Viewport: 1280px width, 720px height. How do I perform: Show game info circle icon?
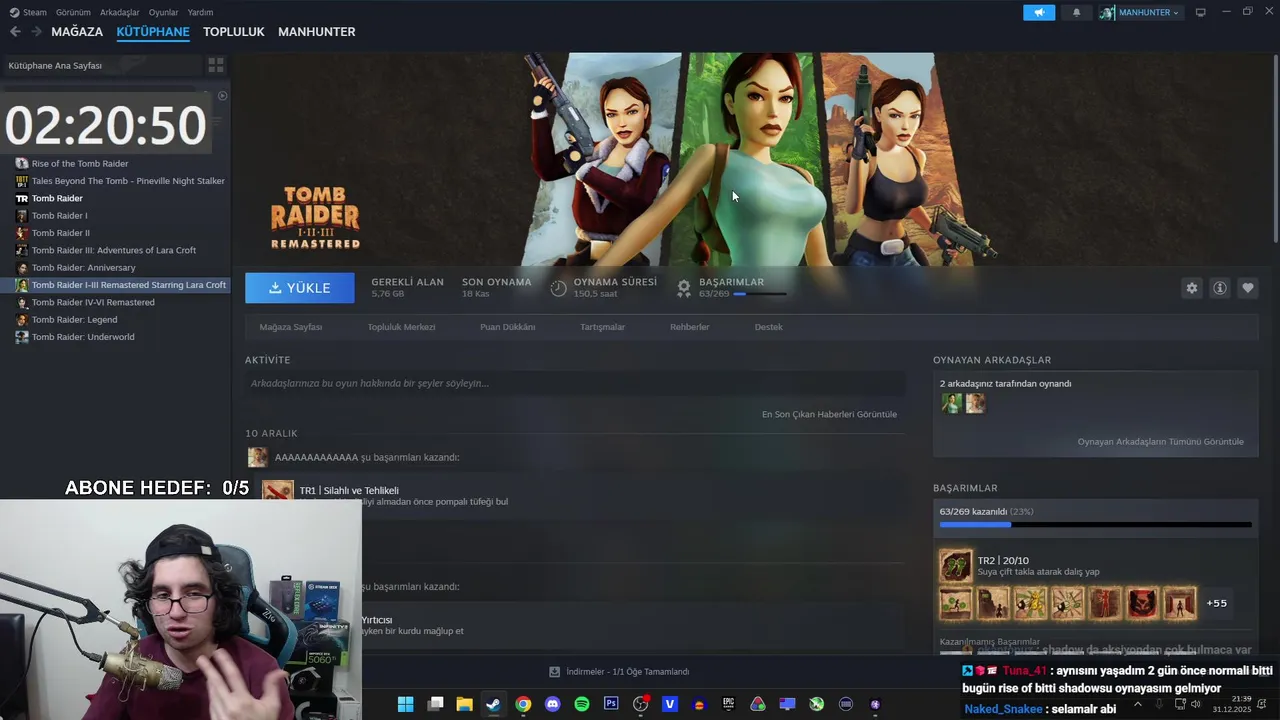1220,288
